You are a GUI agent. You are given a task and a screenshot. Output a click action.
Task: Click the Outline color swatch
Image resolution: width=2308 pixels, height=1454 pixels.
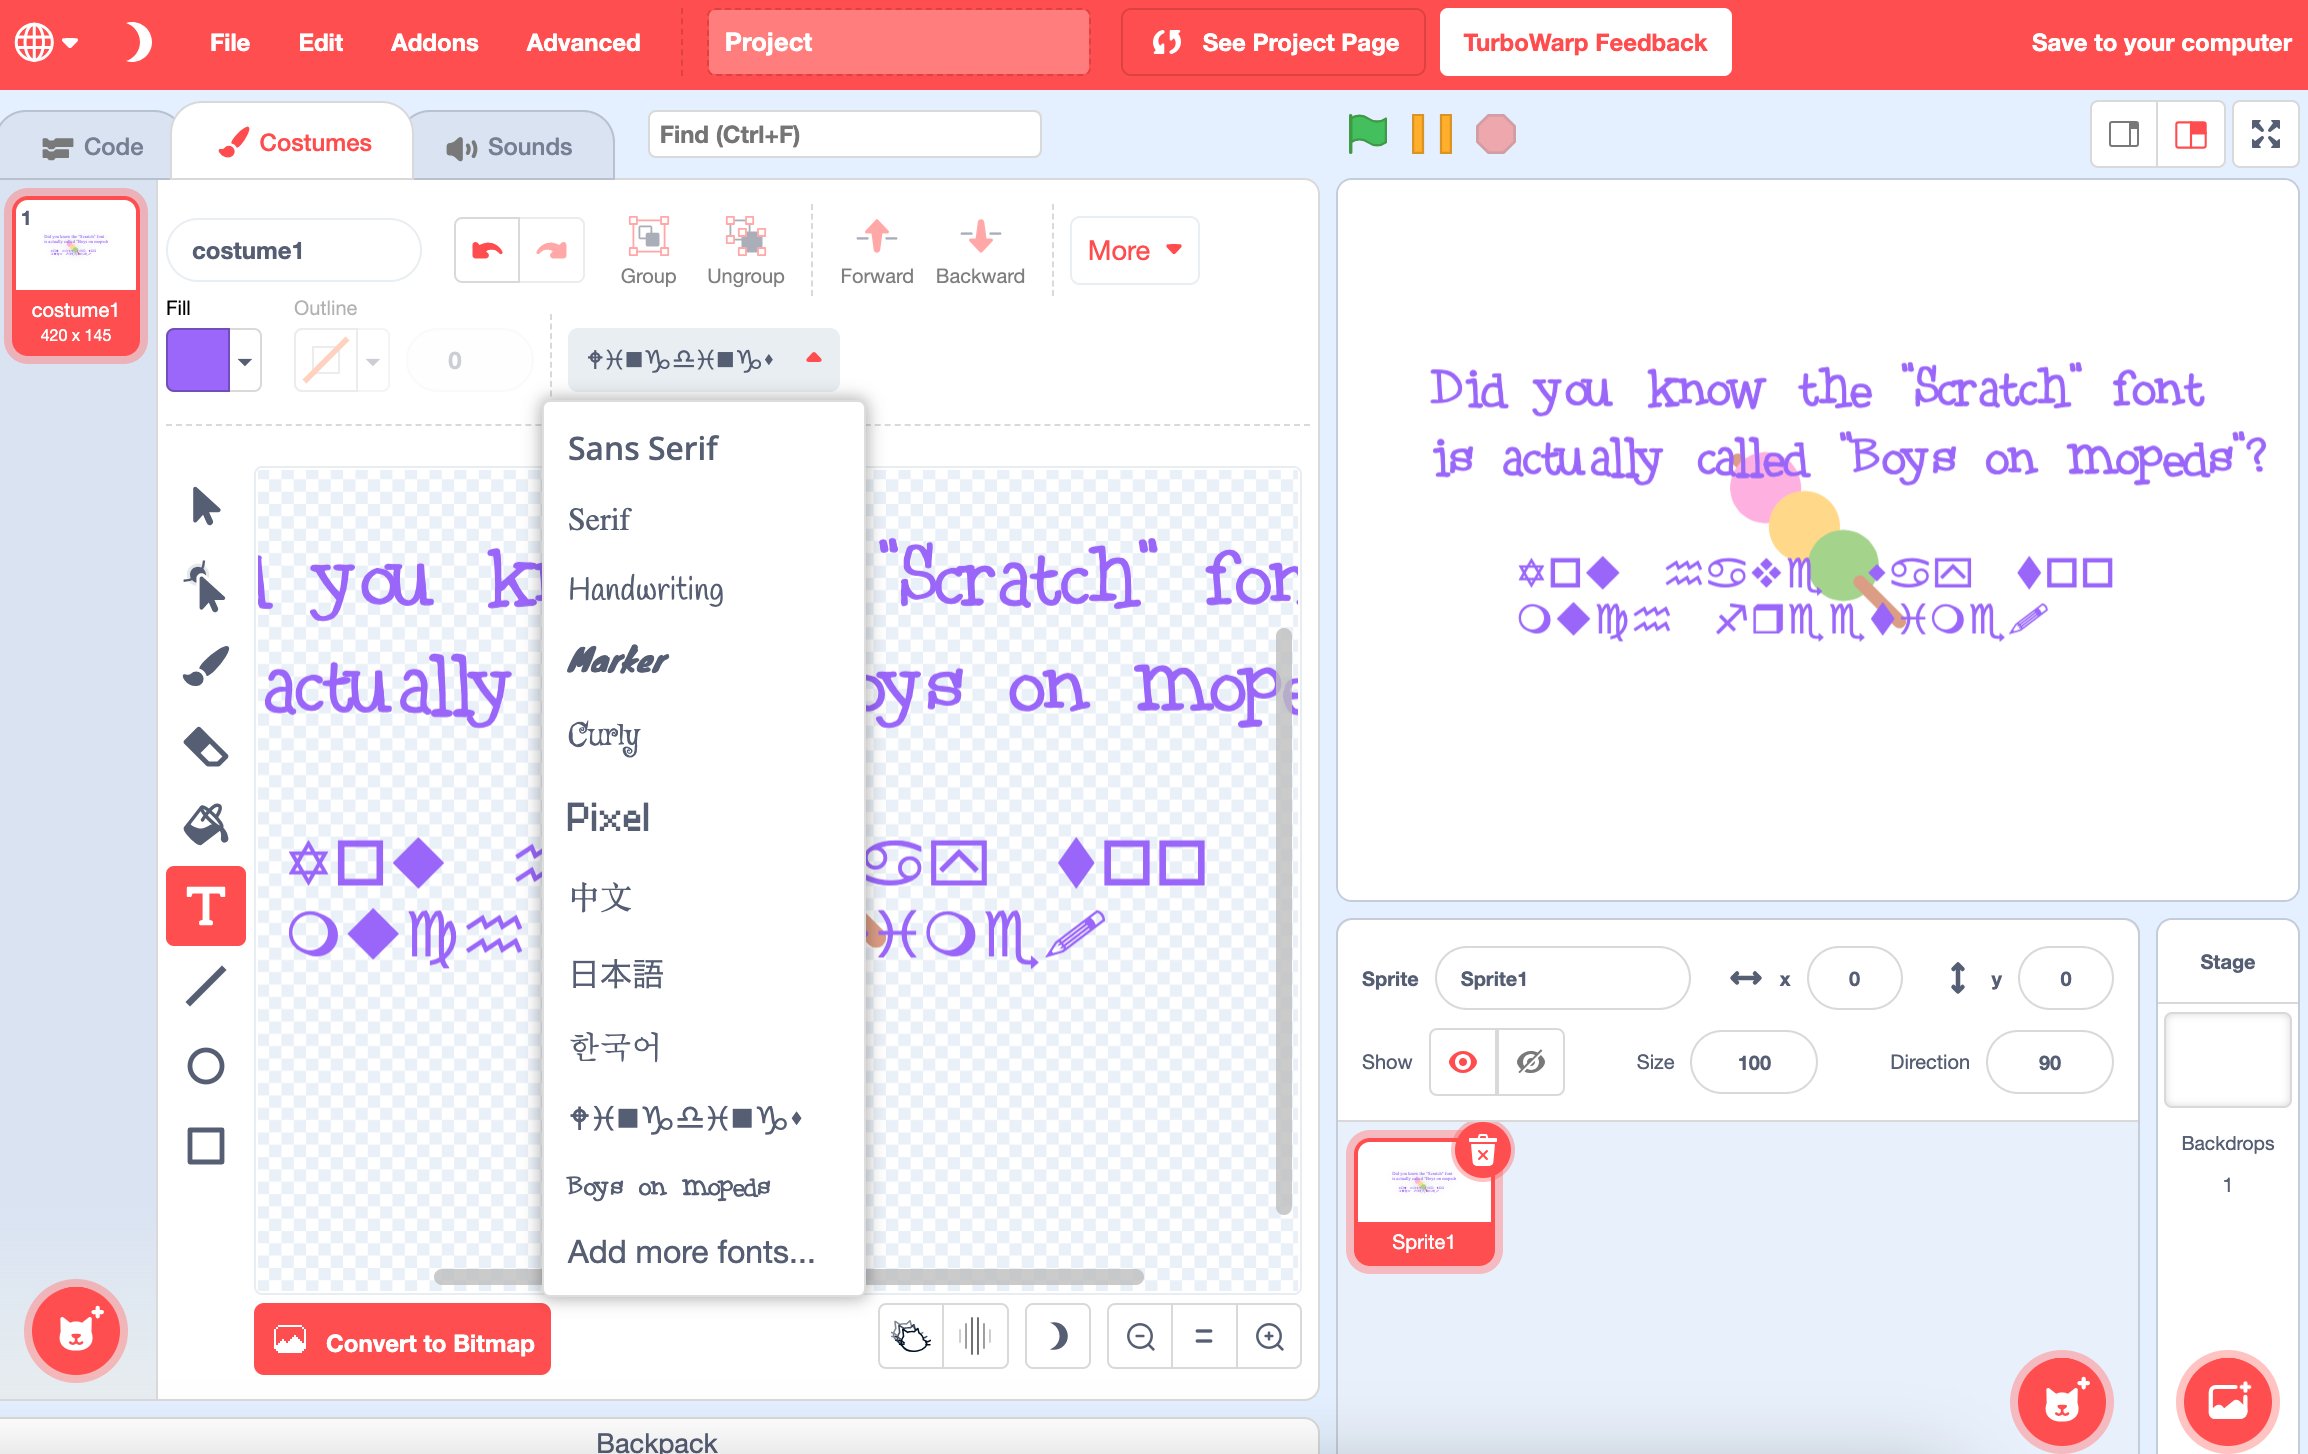(x=326, y=361)
